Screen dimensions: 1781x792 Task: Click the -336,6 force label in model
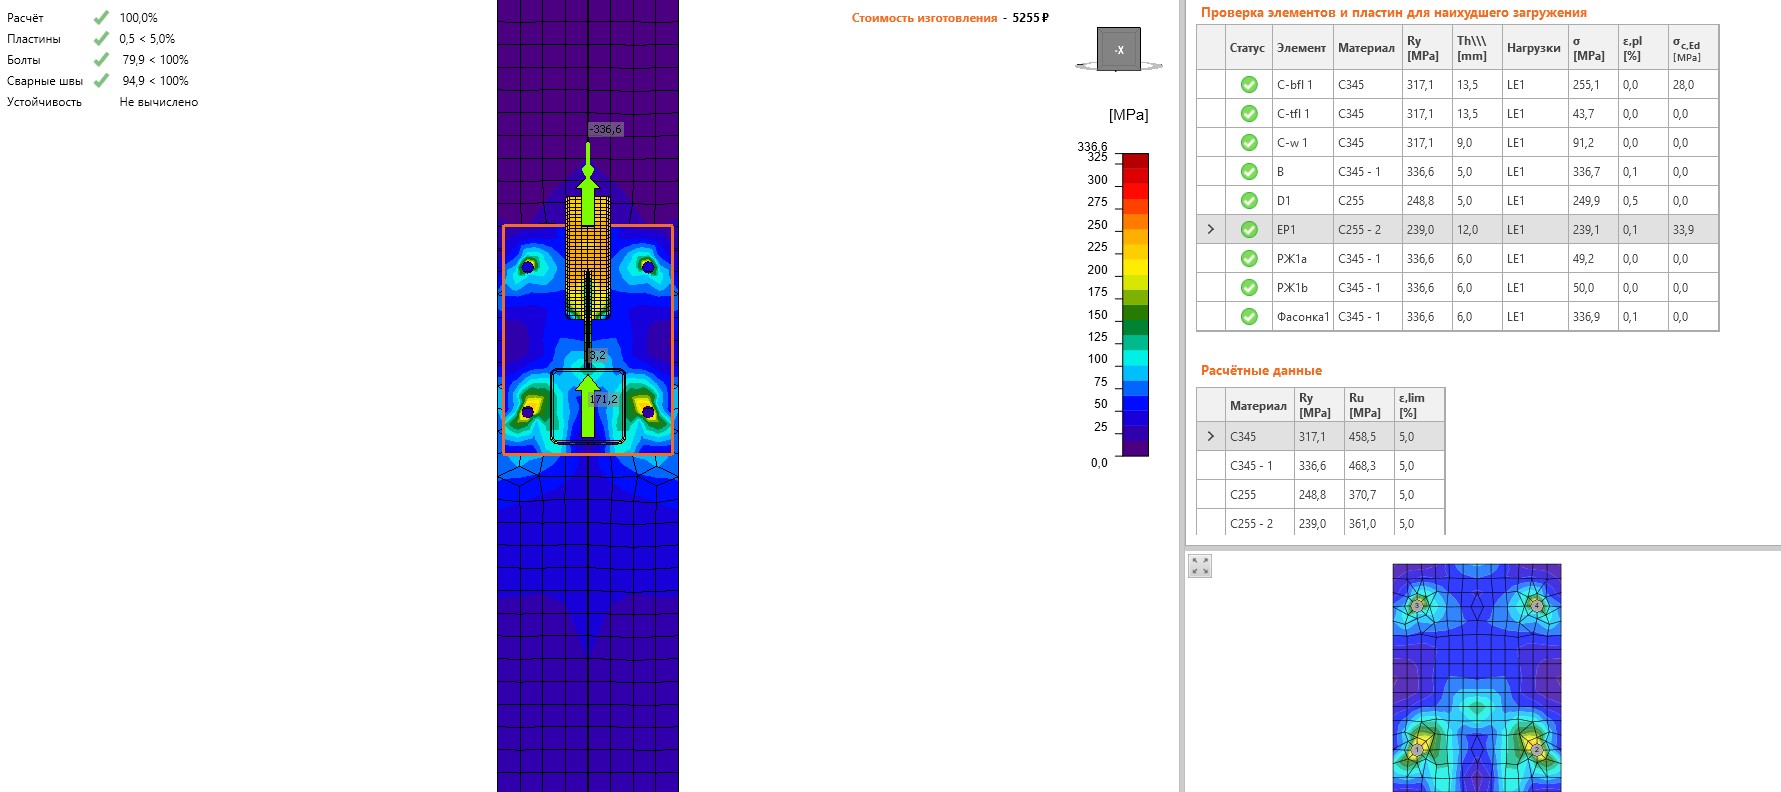[605, 129]
